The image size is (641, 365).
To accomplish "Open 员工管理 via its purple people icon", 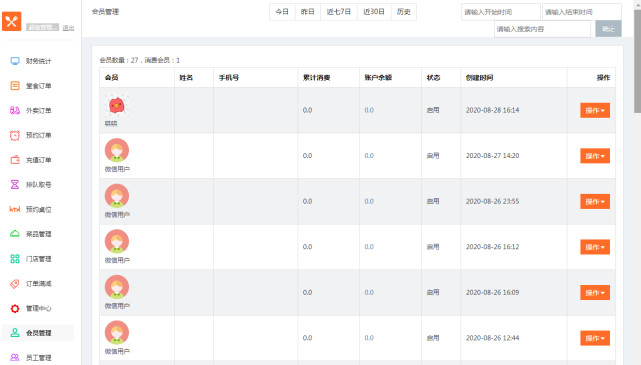I will pyautogui.click(x=15, y=358).
